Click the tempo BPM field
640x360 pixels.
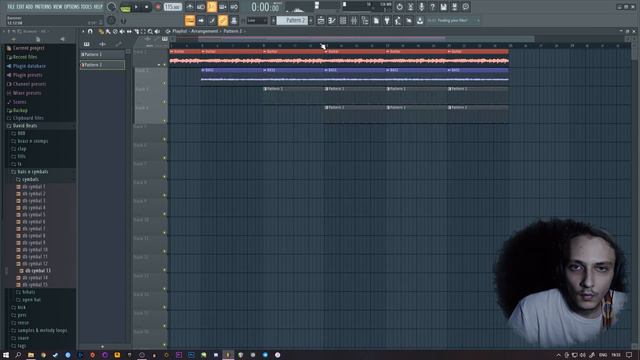point(173,7)
